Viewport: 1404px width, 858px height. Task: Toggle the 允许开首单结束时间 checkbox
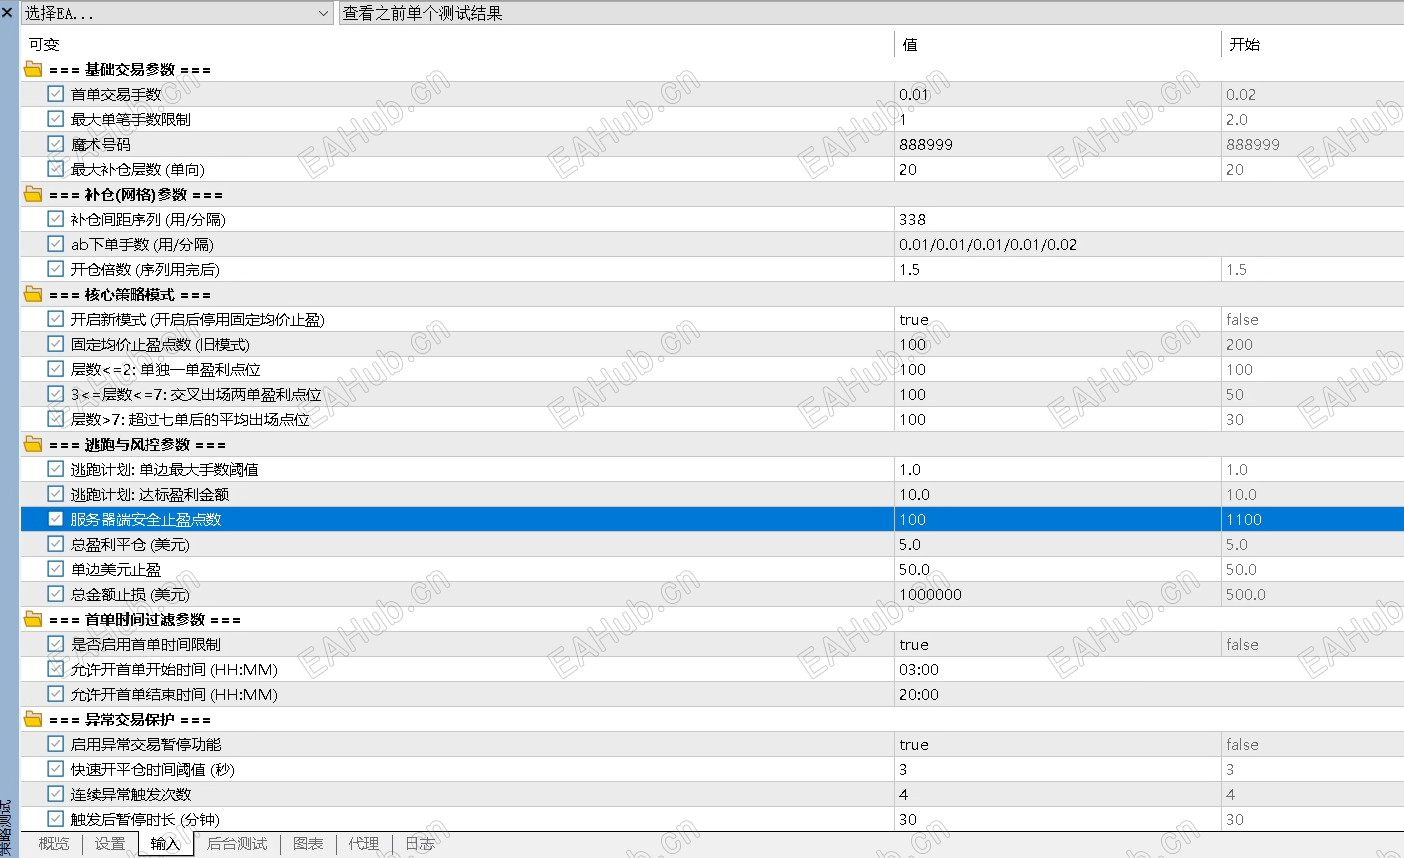pyautogui.click(x=56, y=694)
